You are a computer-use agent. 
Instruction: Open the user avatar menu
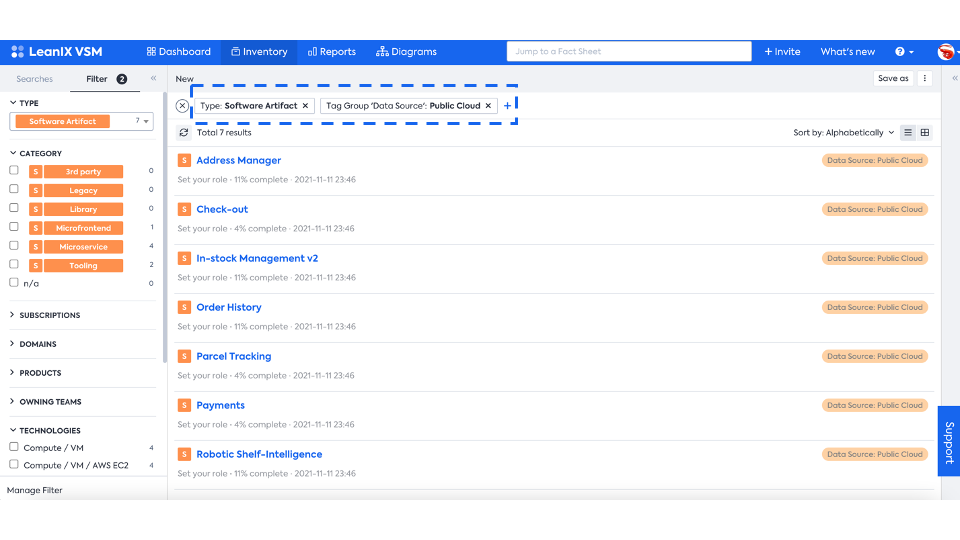pos(947,52)
